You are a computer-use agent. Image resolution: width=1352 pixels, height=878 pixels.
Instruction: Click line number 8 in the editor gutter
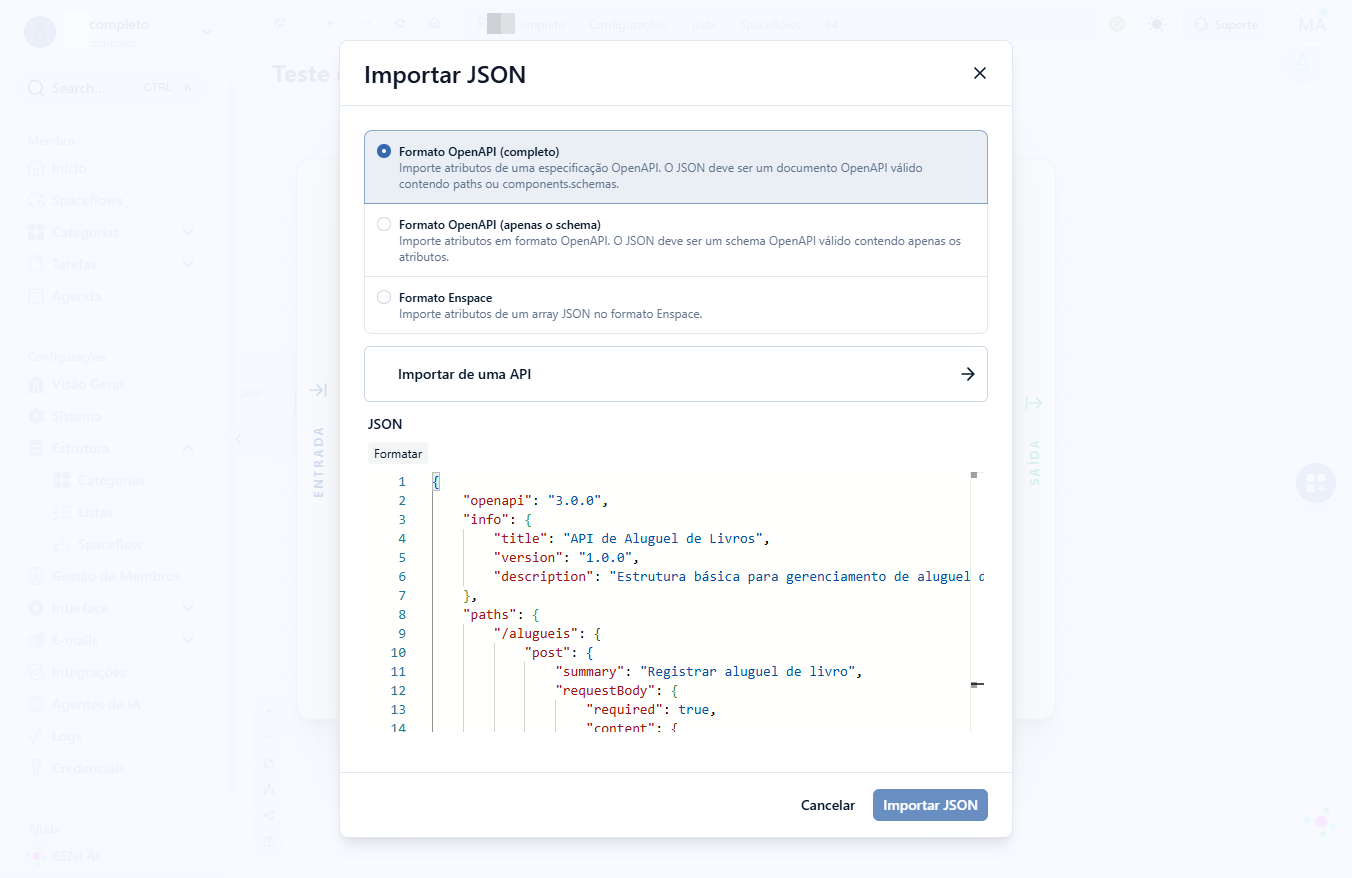tap(402, 614)
